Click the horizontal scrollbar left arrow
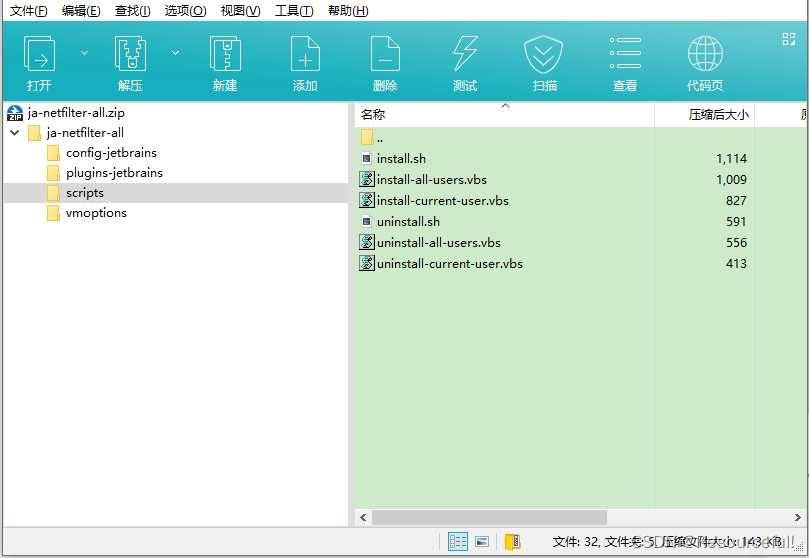The image size is (809, 558). click(x=363, y=517)
